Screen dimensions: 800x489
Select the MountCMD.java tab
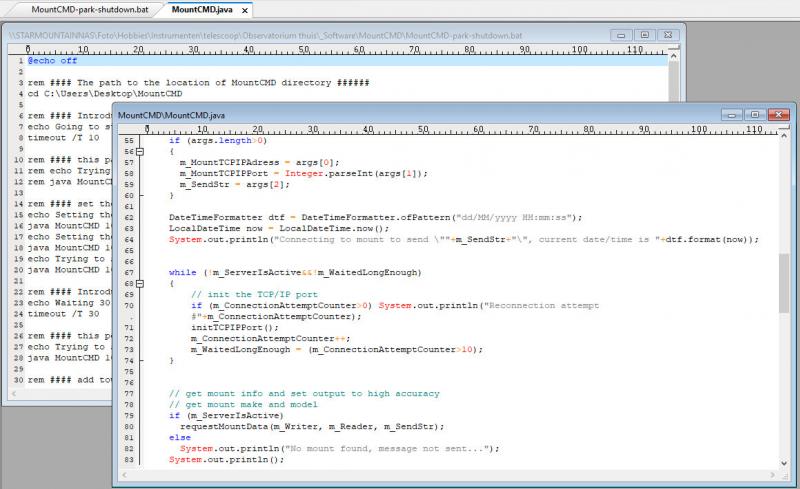click(200, 10)
